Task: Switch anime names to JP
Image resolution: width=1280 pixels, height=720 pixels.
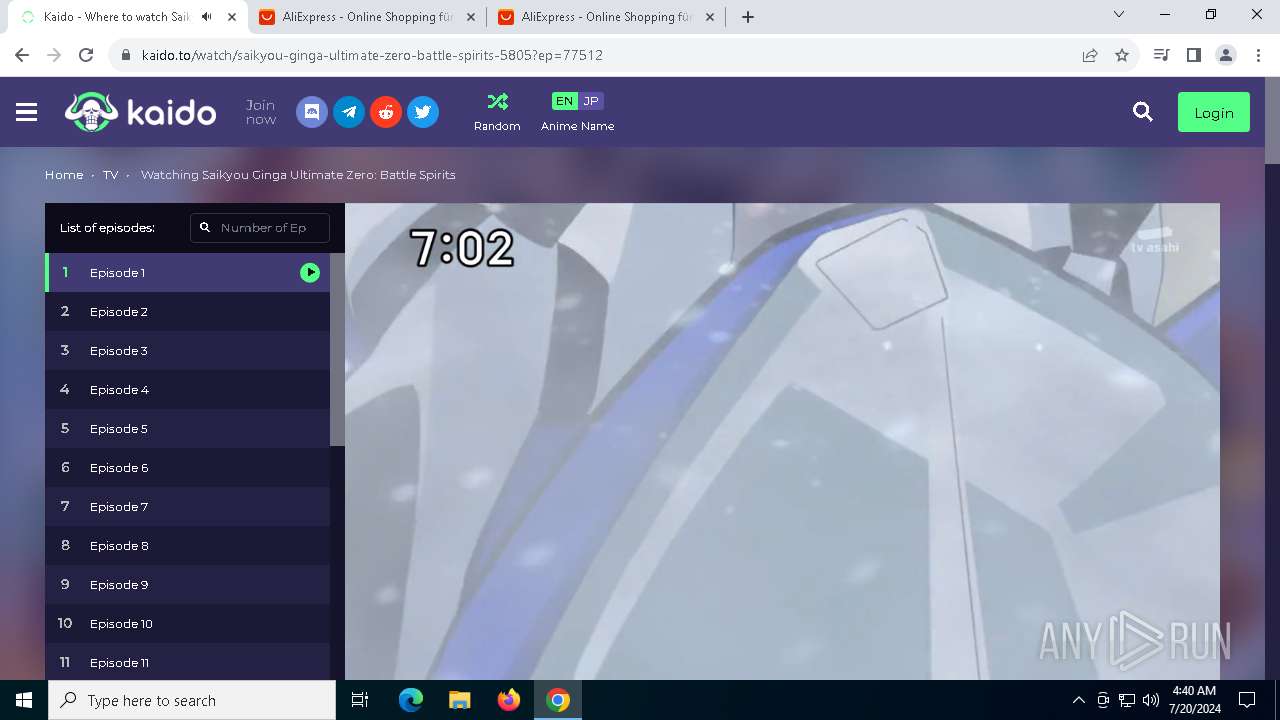Action: pos(591,101)
